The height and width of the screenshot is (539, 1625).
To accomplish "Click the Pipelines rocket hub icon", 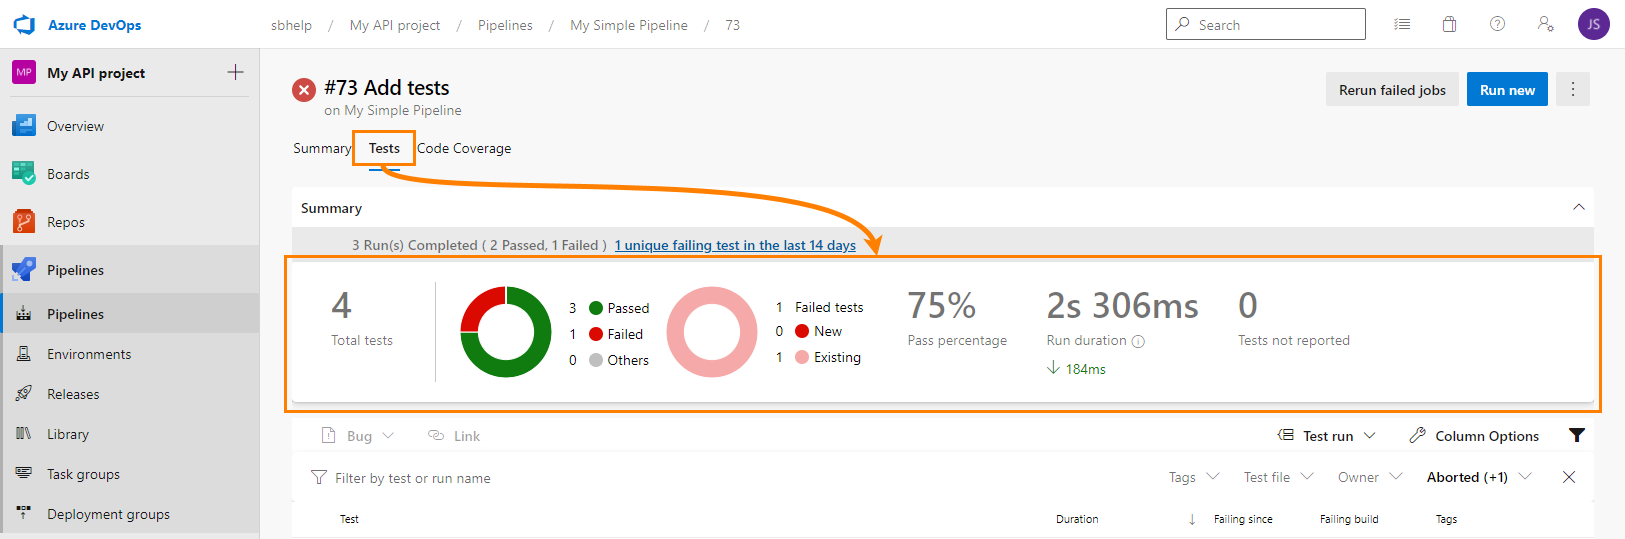I will click(24, 269).
